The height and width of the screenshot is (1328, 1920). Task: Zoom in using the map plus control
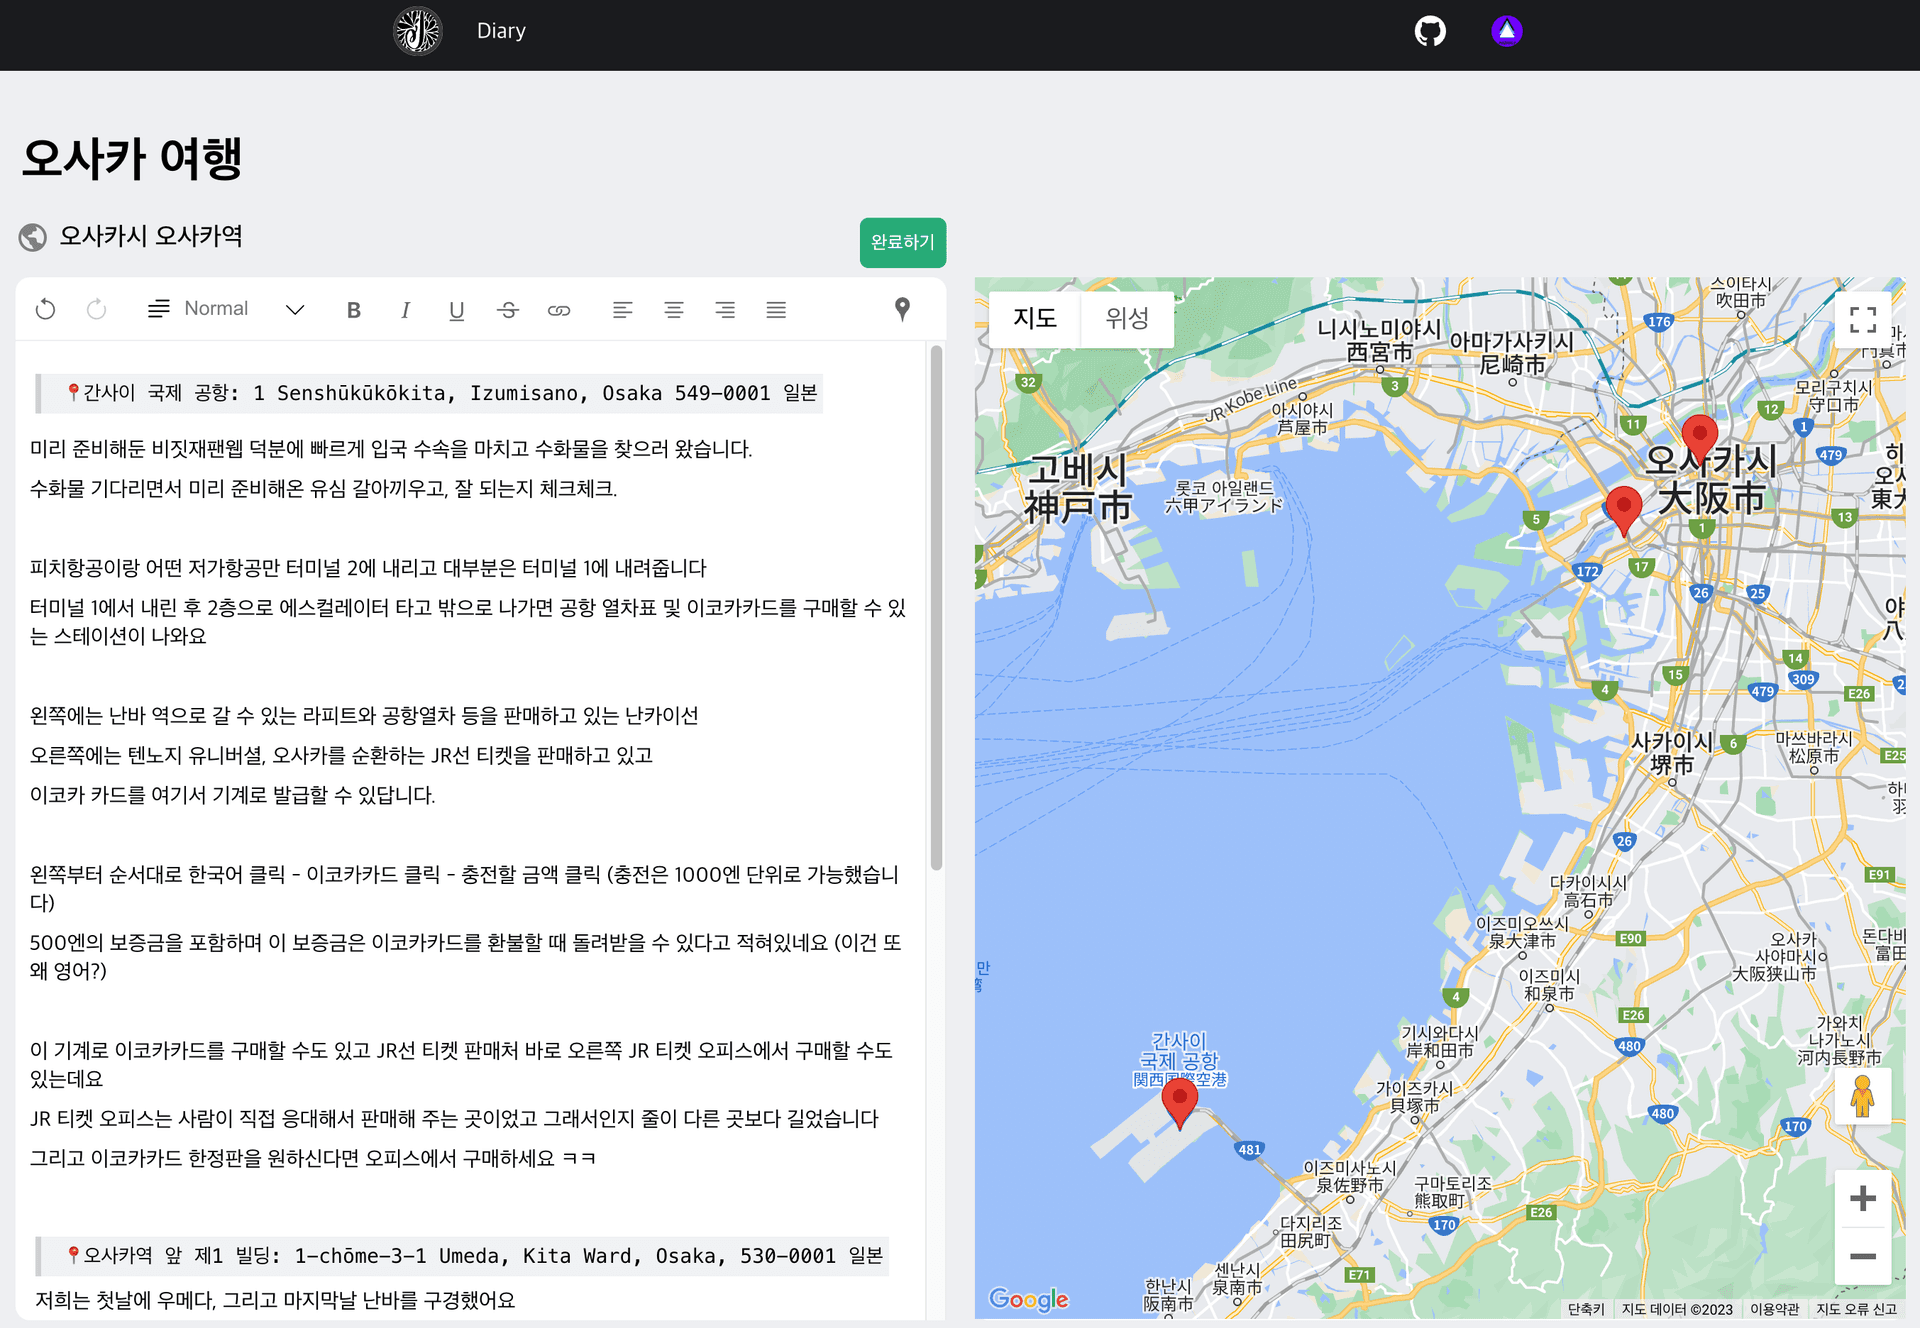tap(1863, 1197)
